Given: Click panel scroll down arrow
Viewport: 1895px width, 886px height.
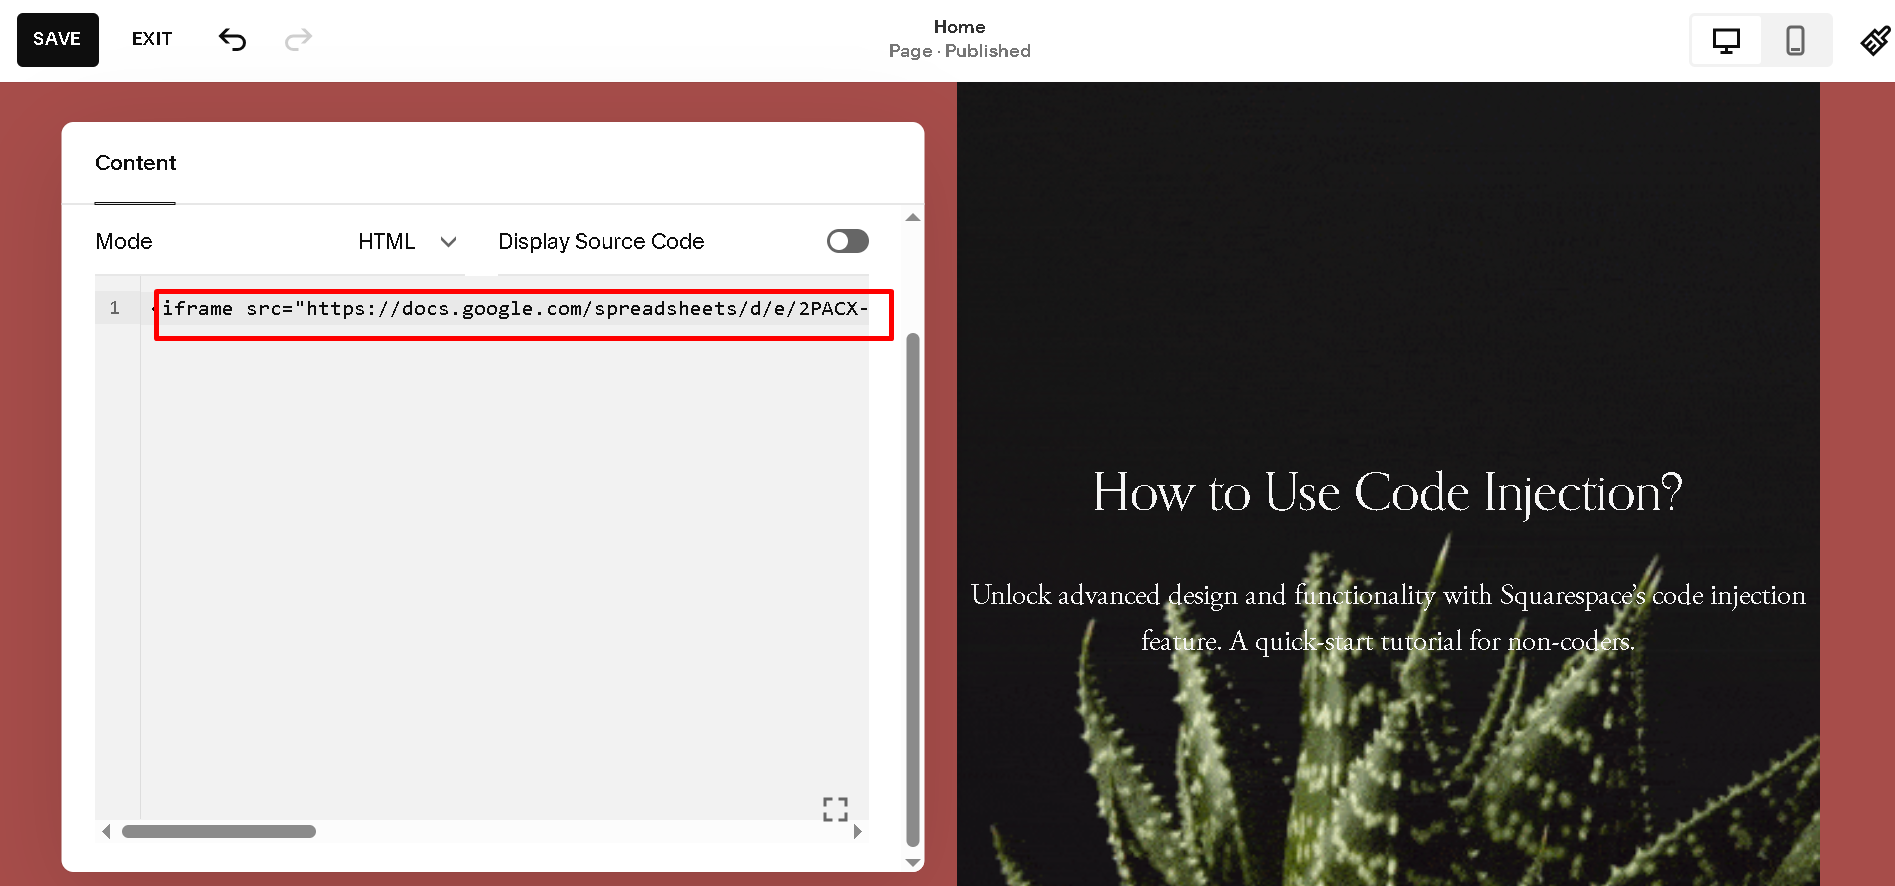Looking at the screenshot, I should (912, 862).
